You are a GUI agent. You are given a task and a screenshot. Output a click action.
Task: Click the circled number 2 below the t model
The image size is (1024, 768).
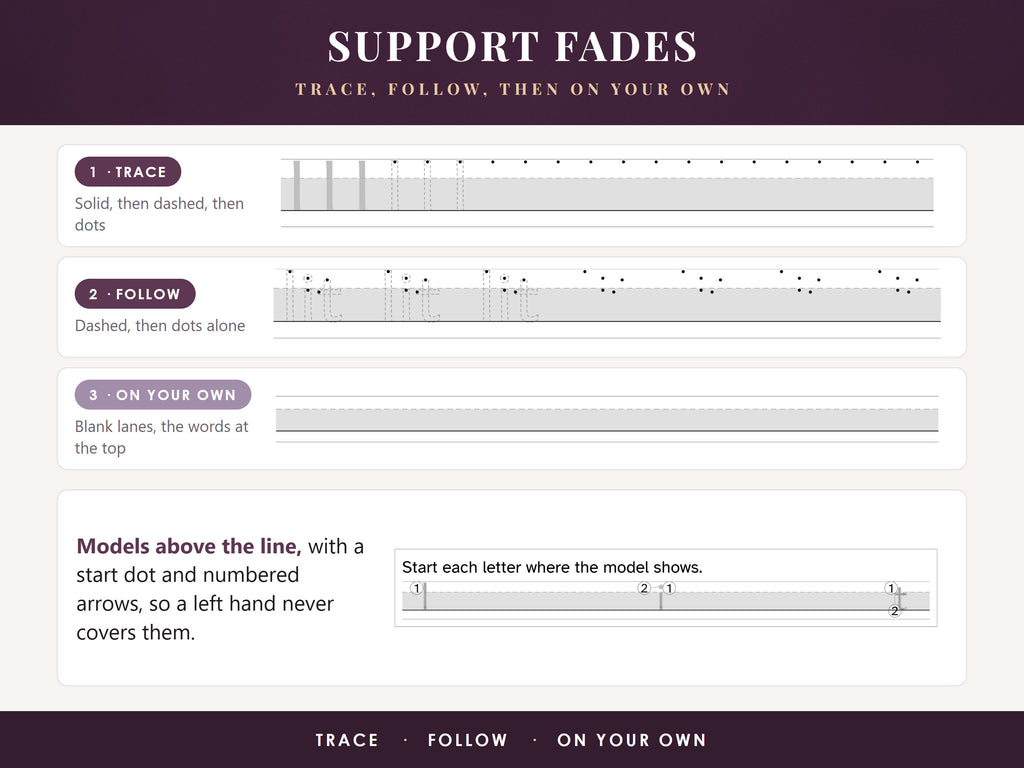(x=895, y=611)
